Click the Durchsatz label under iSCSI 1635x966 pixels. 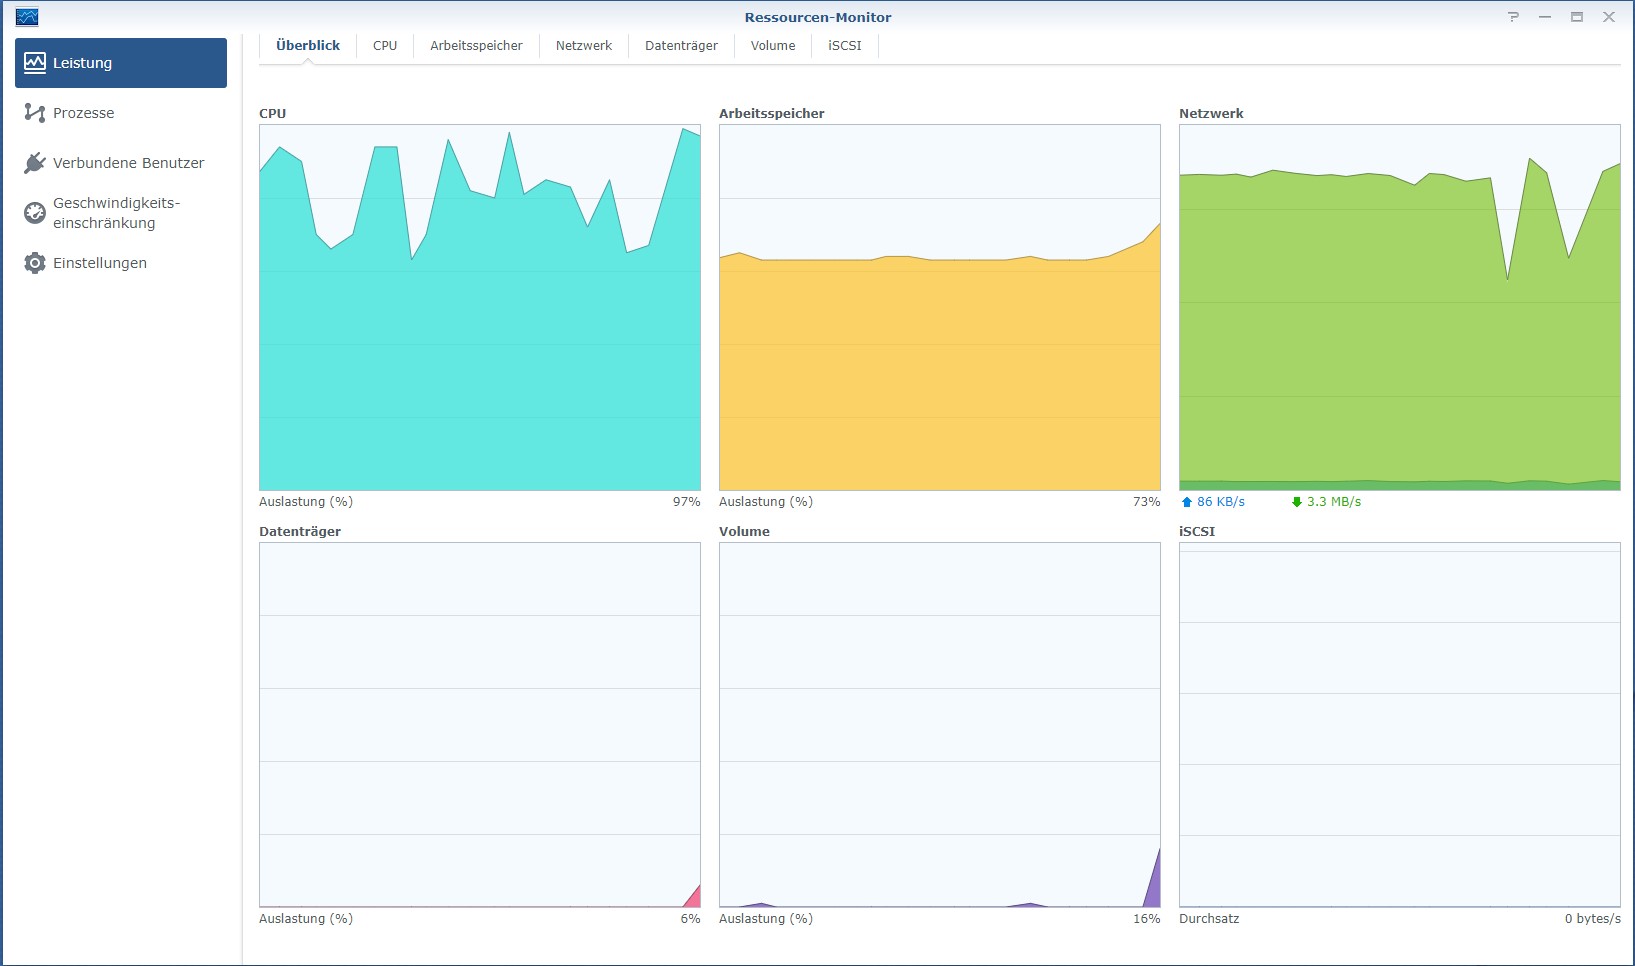click(1209, 919)
